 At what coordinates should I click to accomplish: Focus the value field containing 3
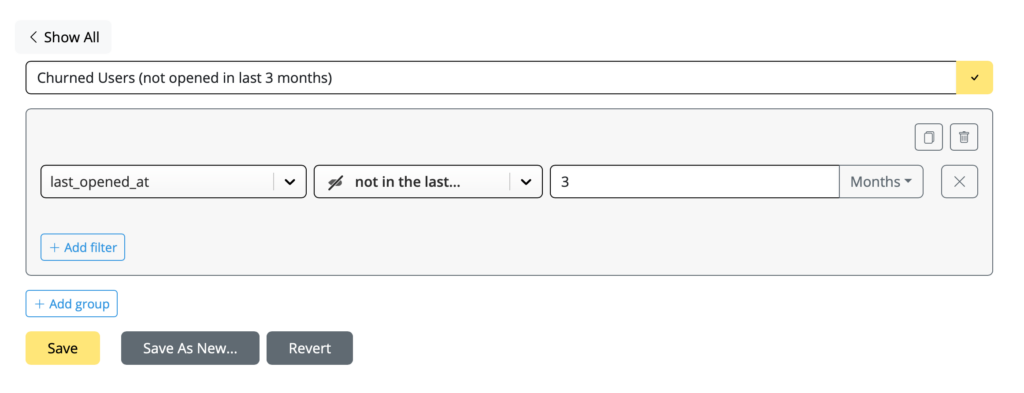695,181
